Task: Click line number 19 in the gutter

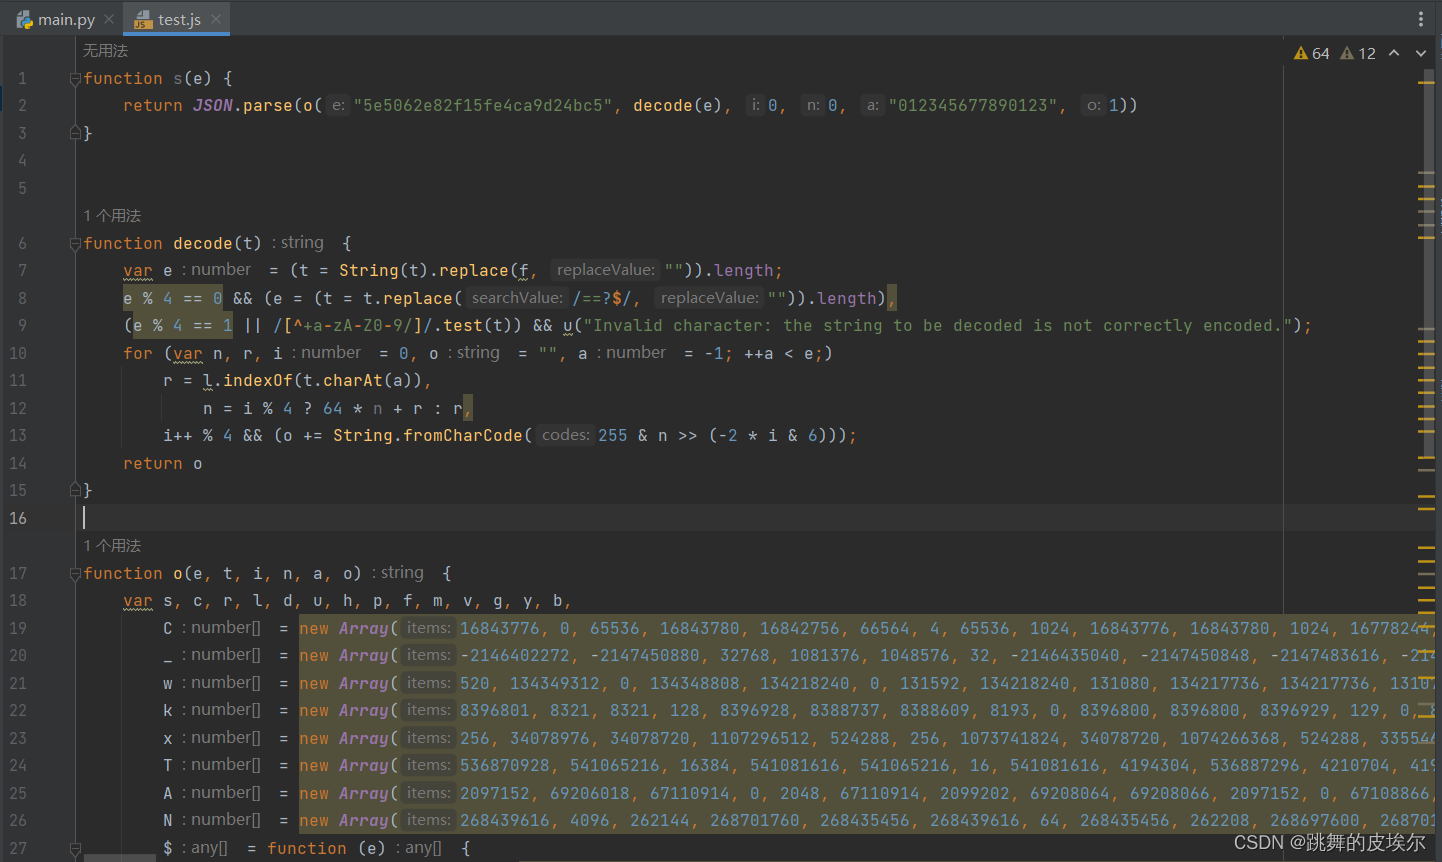Action: click(18, 628)
